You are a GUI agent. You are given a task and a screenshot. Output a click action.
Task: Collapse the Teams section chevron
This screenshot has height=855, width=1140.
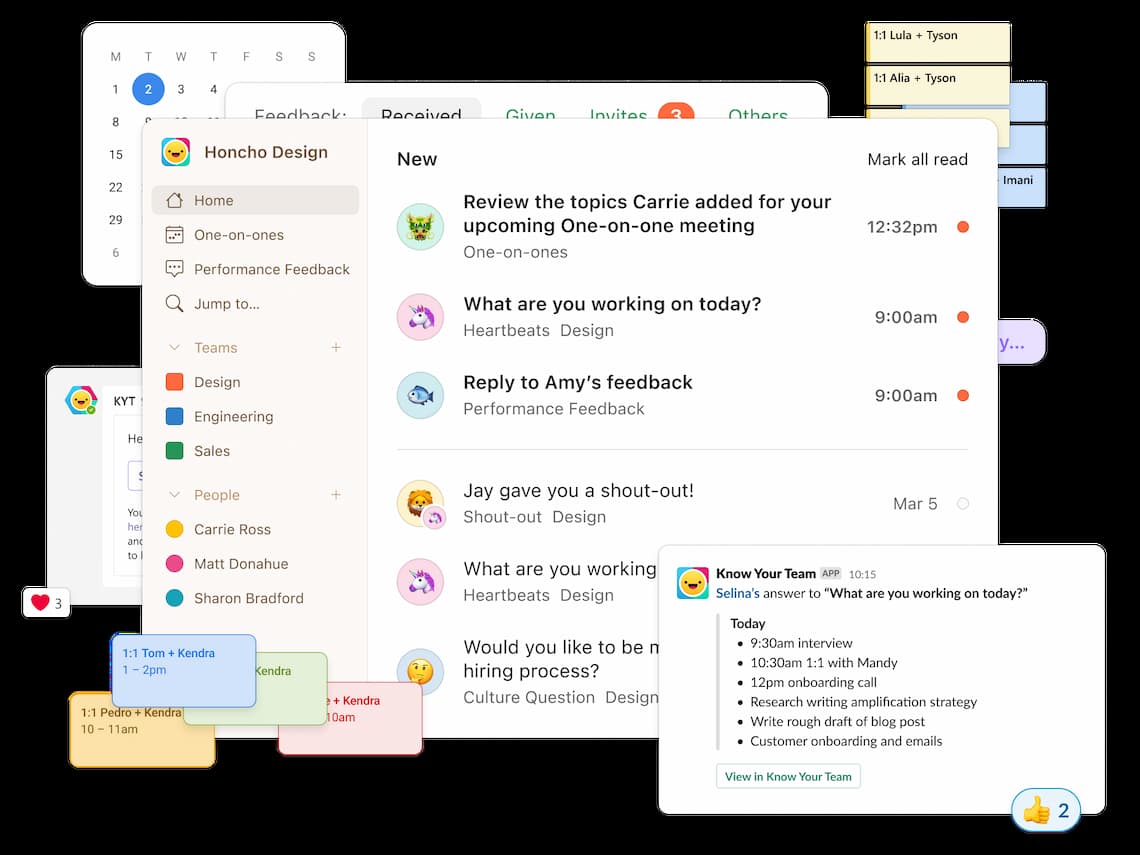[175, 348]
